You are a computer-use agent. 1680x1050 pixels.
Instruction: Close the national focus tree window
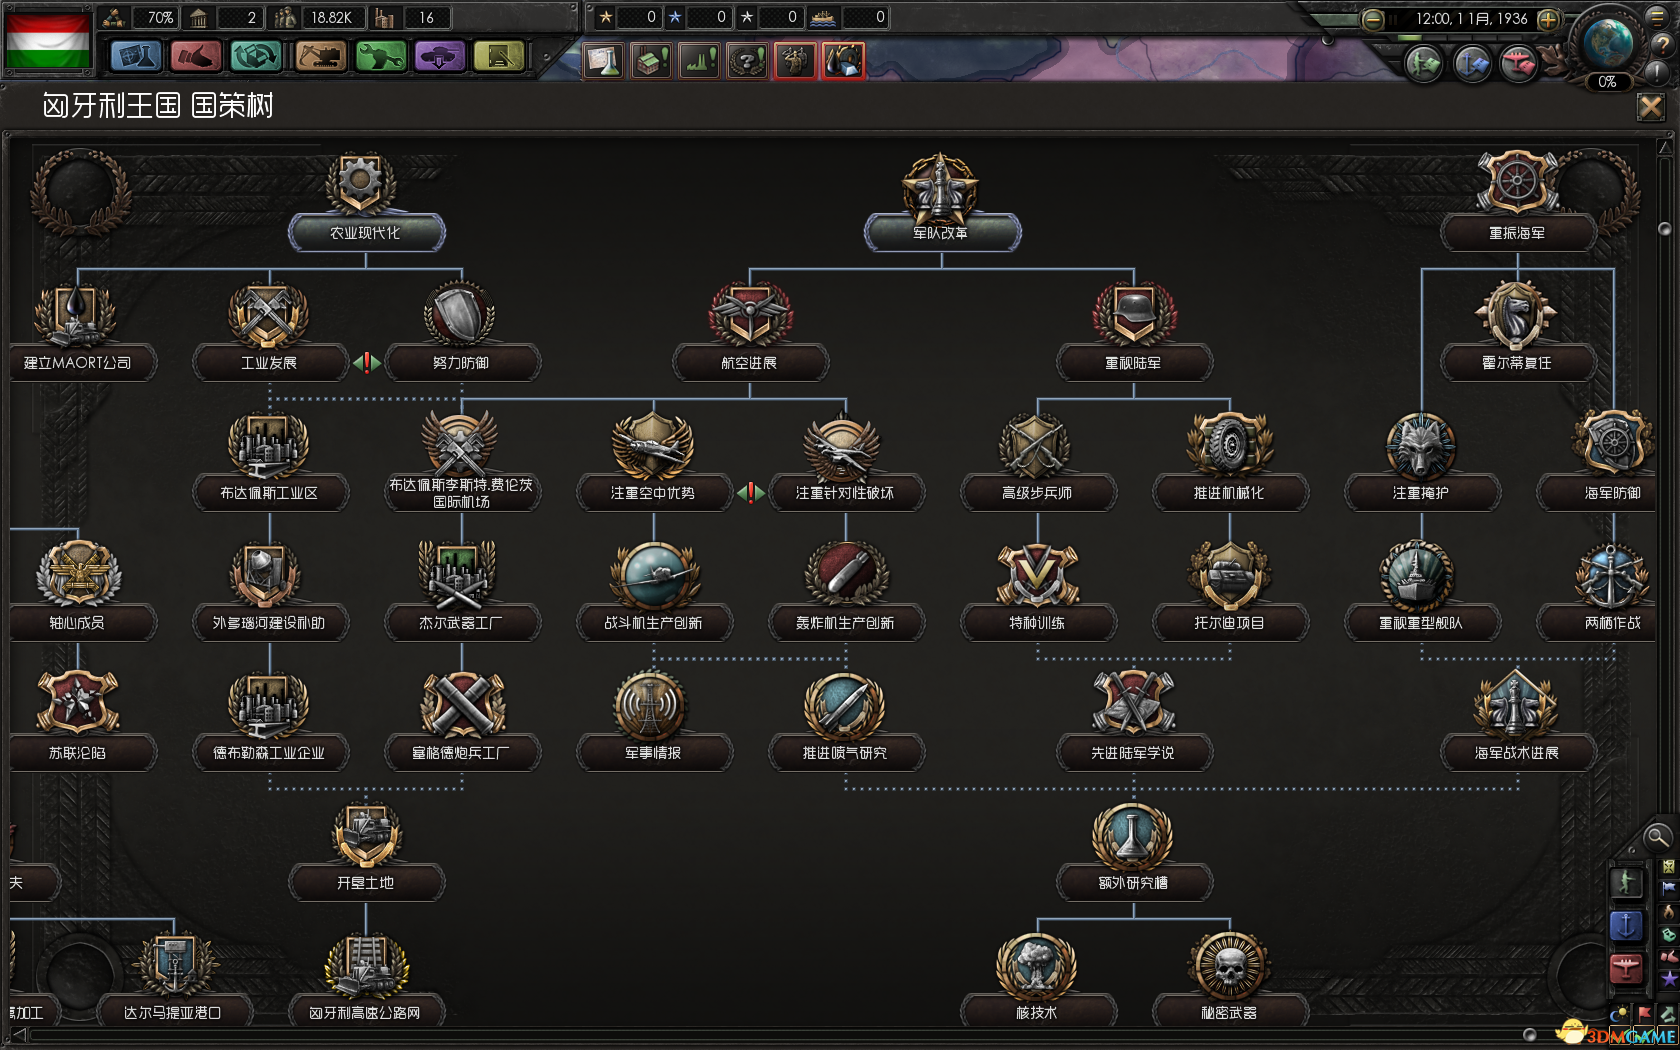coord(1650,107)
